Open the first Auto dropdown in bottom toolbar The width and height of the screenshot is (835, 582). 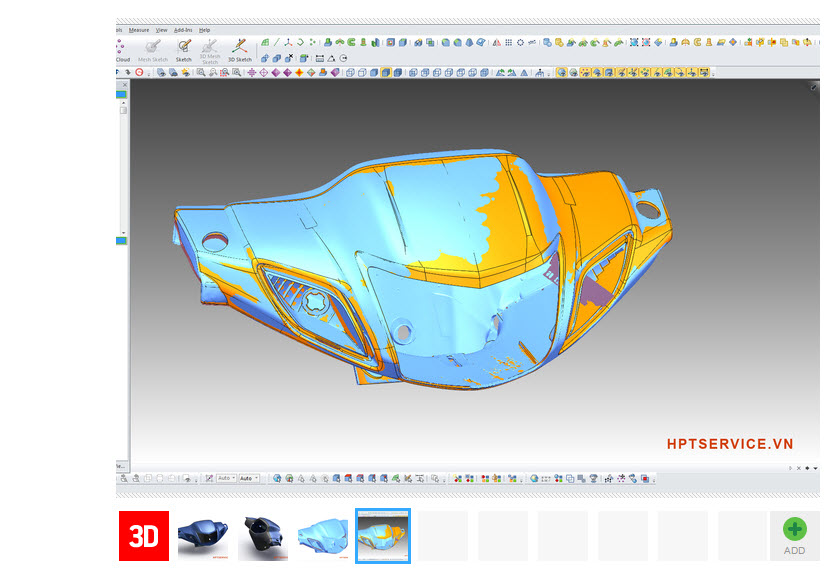pos(225,479)
